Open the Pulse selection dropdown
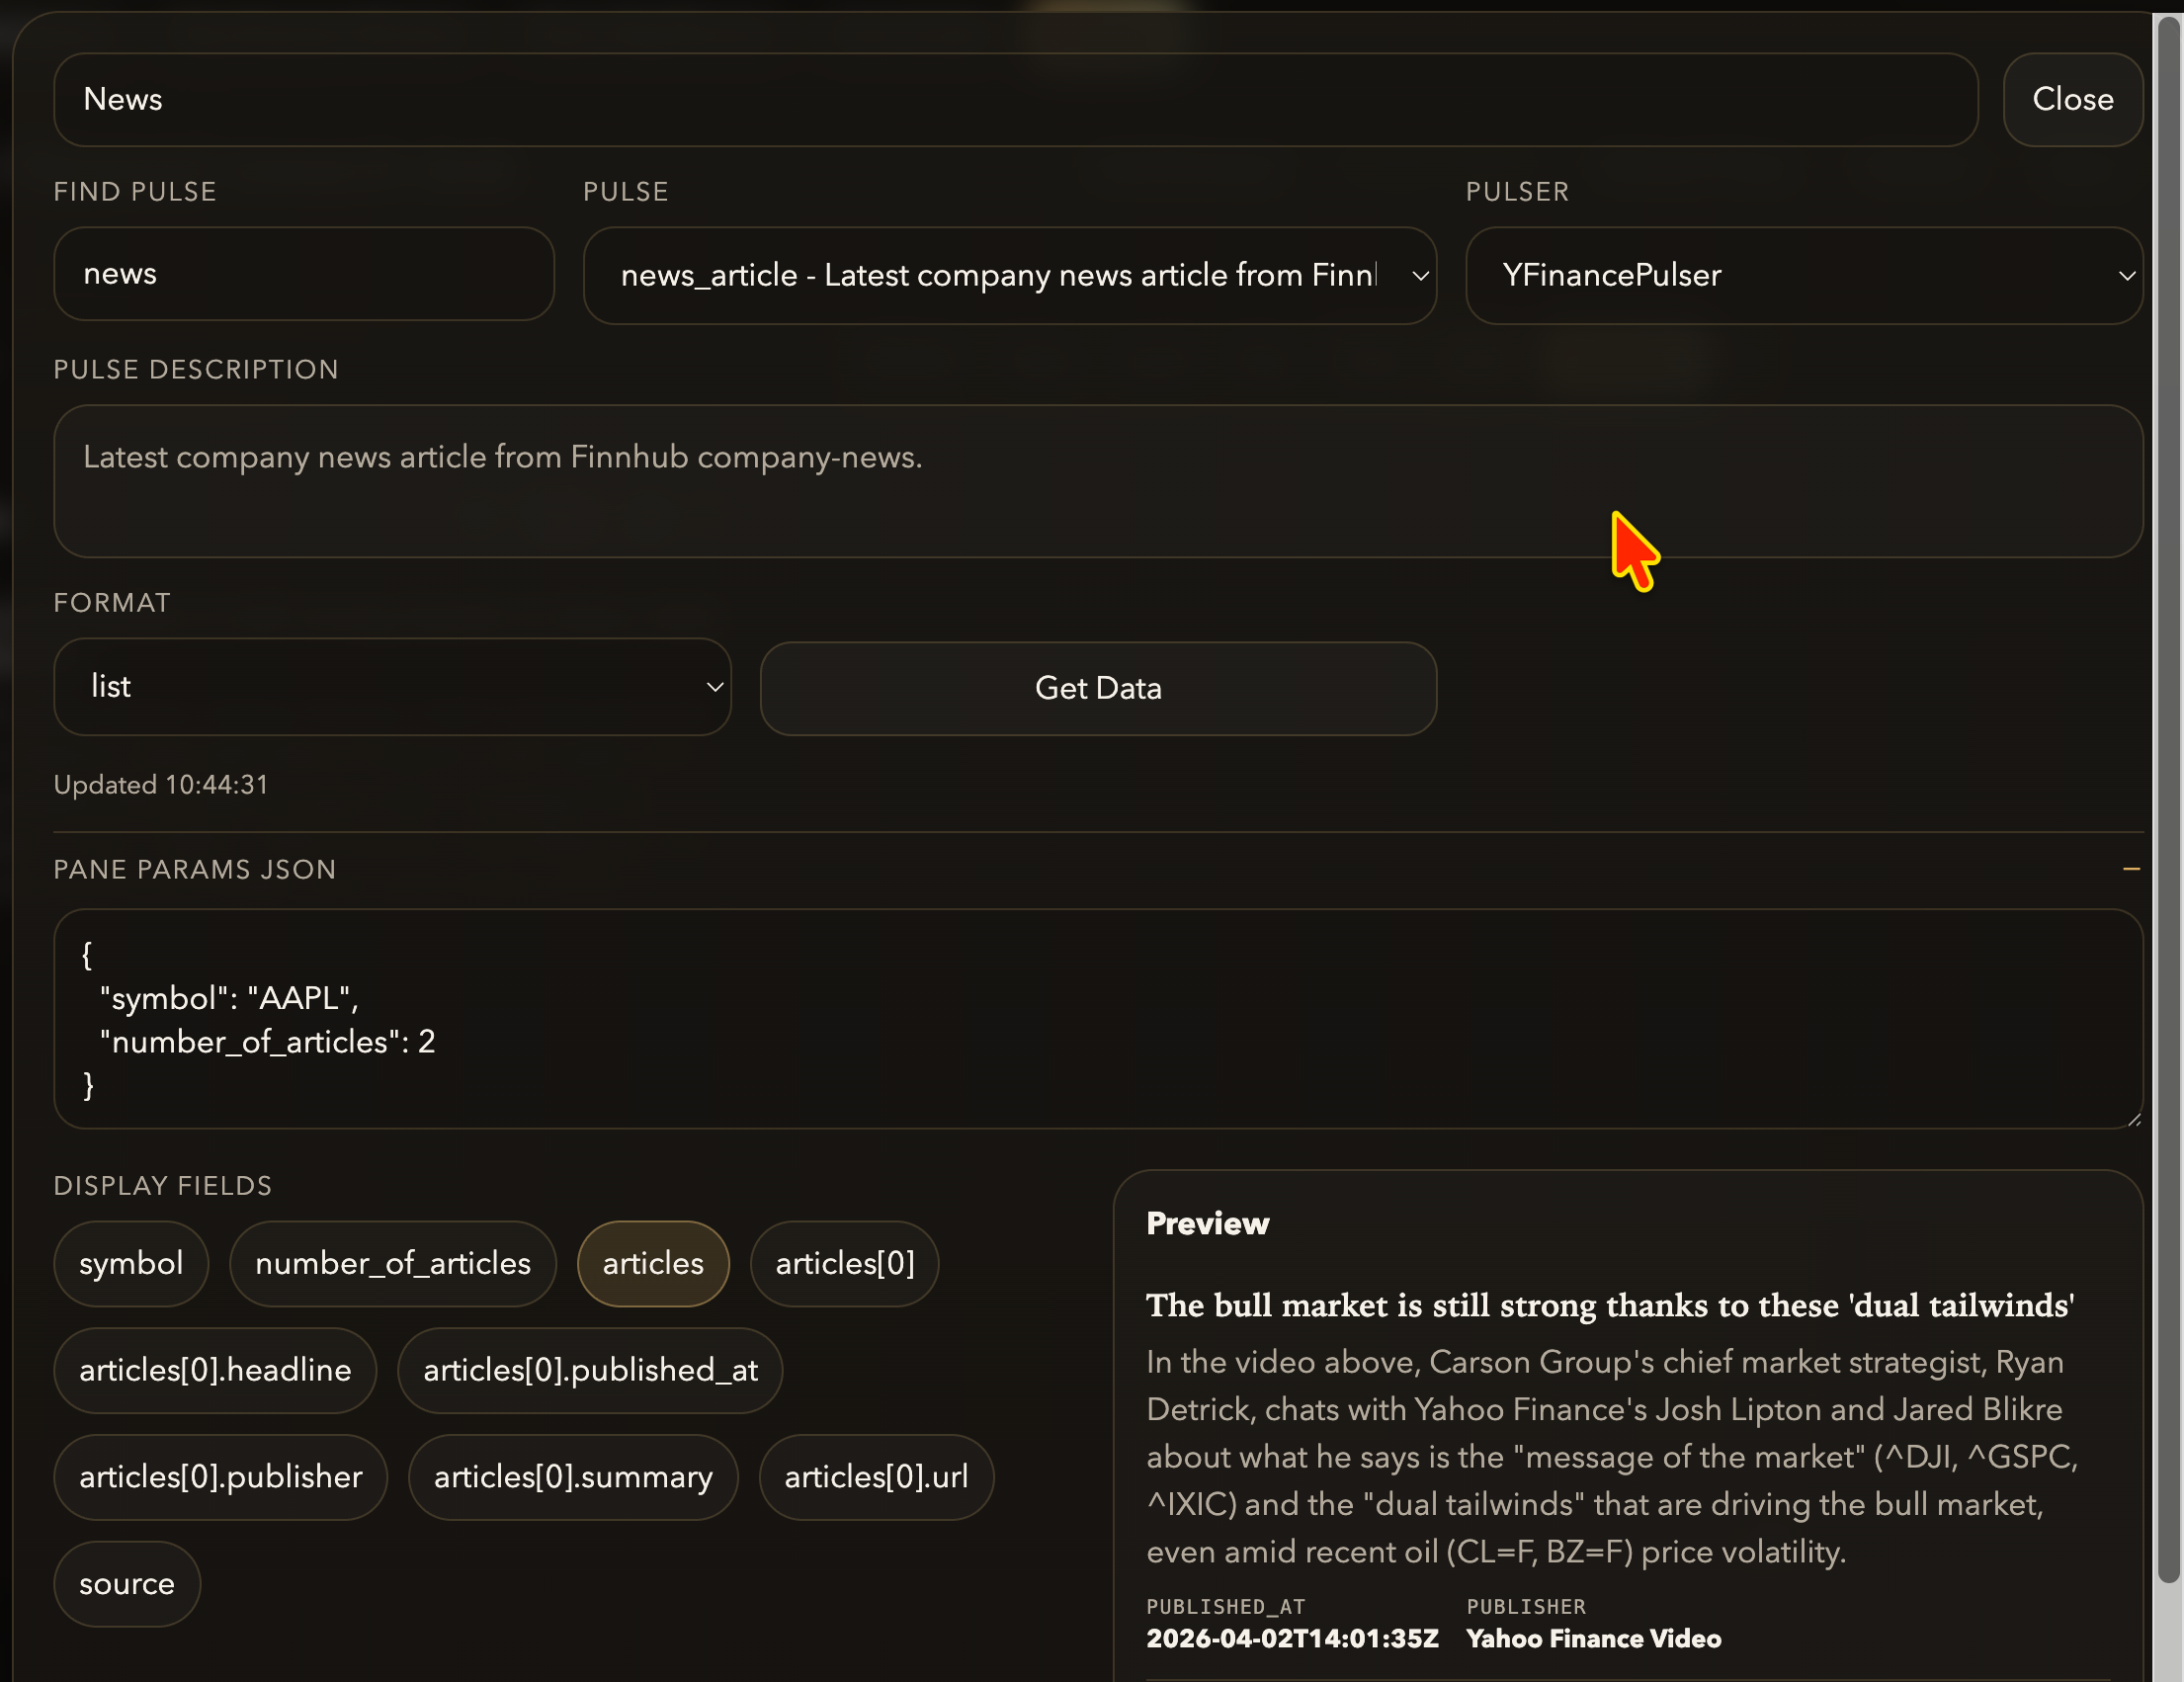 point(1009,275)
